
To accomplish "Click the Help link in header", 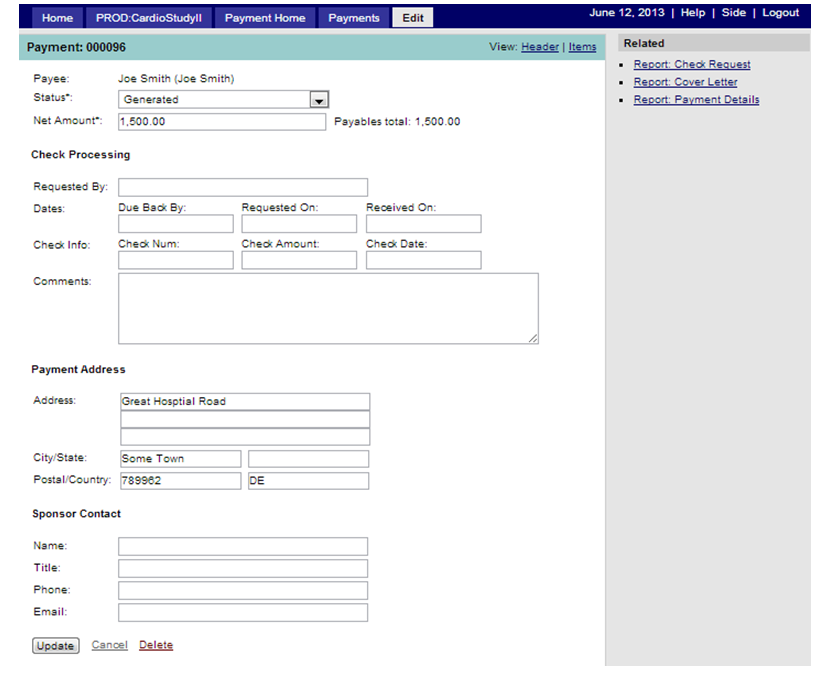I will [693, 13].
